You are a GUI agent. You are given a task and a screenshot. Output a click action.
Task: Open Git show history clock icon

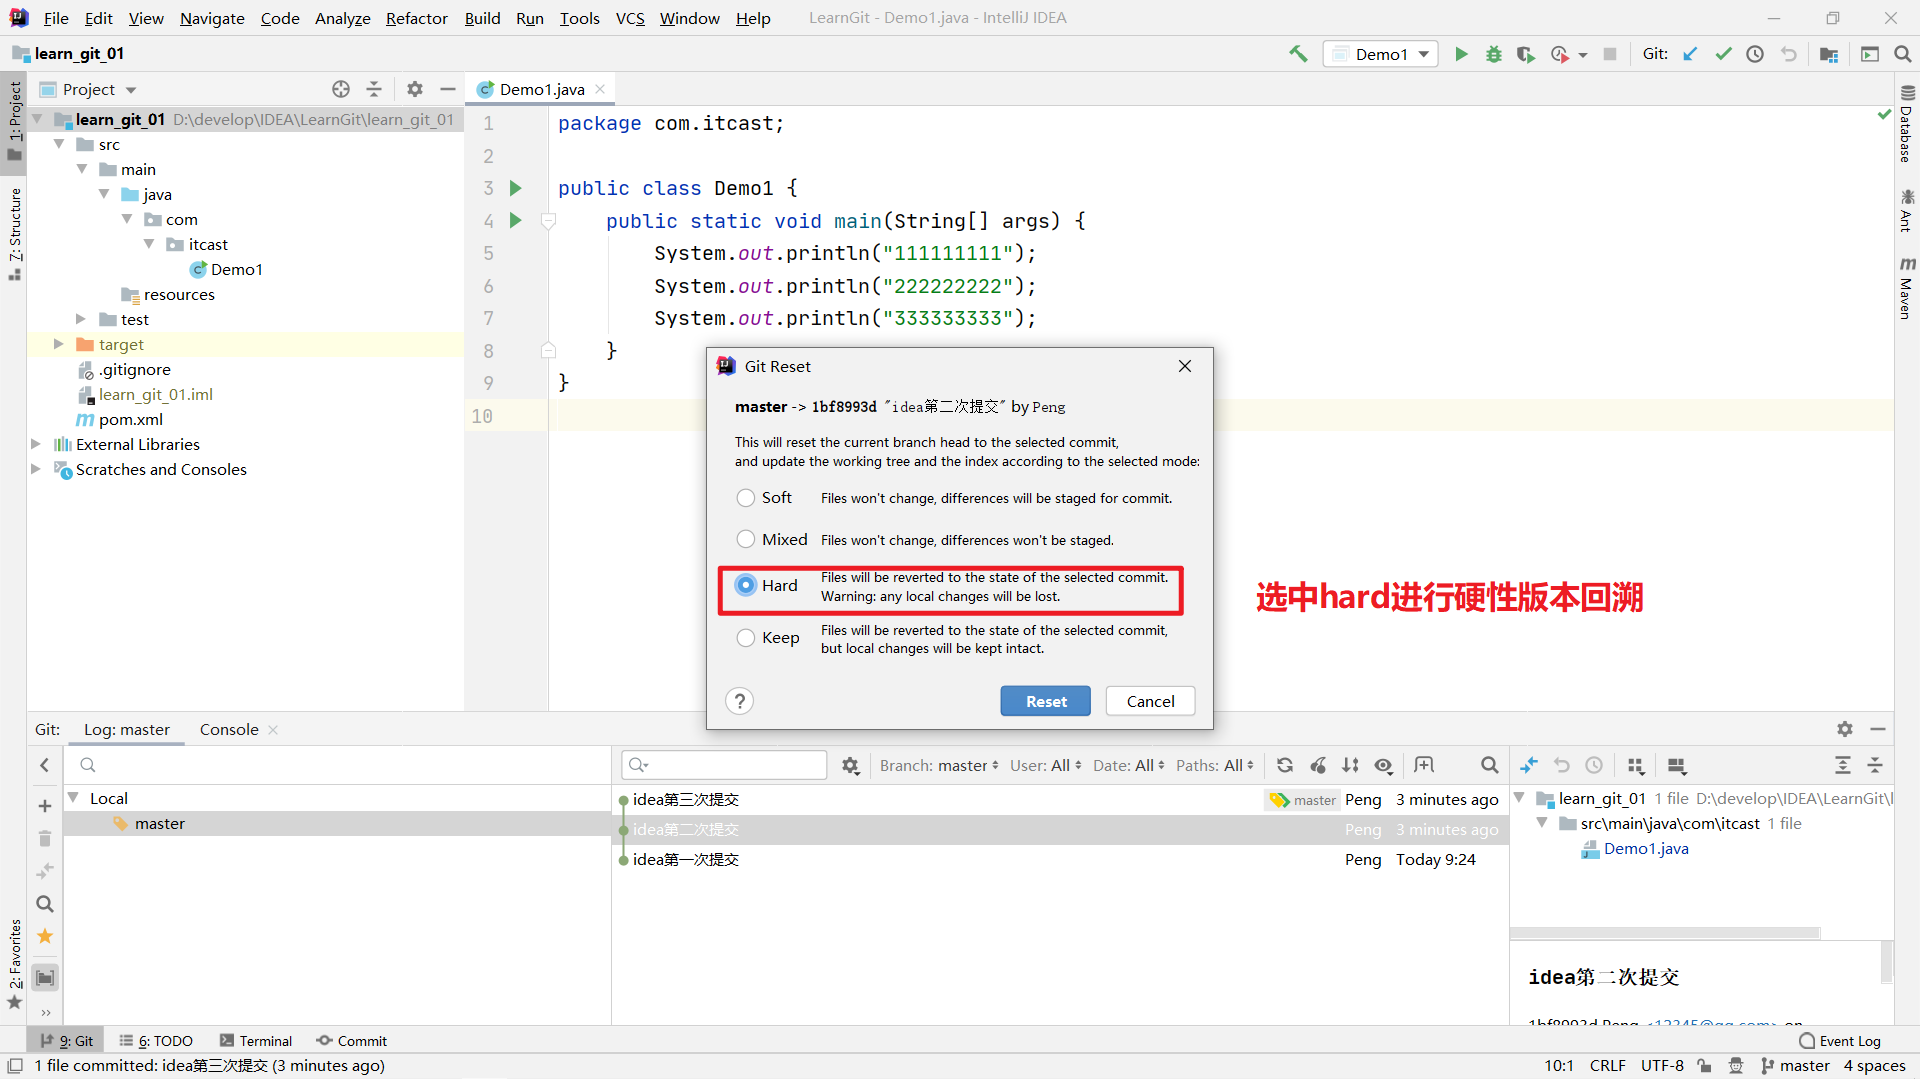click(1755, 54)
